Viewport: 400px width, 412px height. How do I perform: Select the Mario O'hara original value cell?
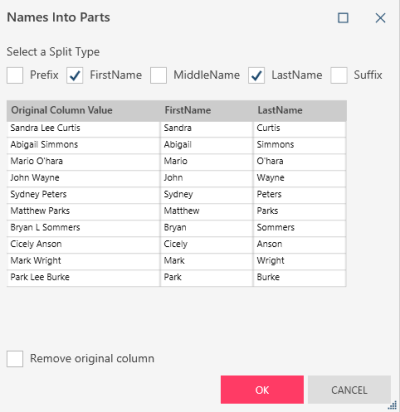[83, 162]
